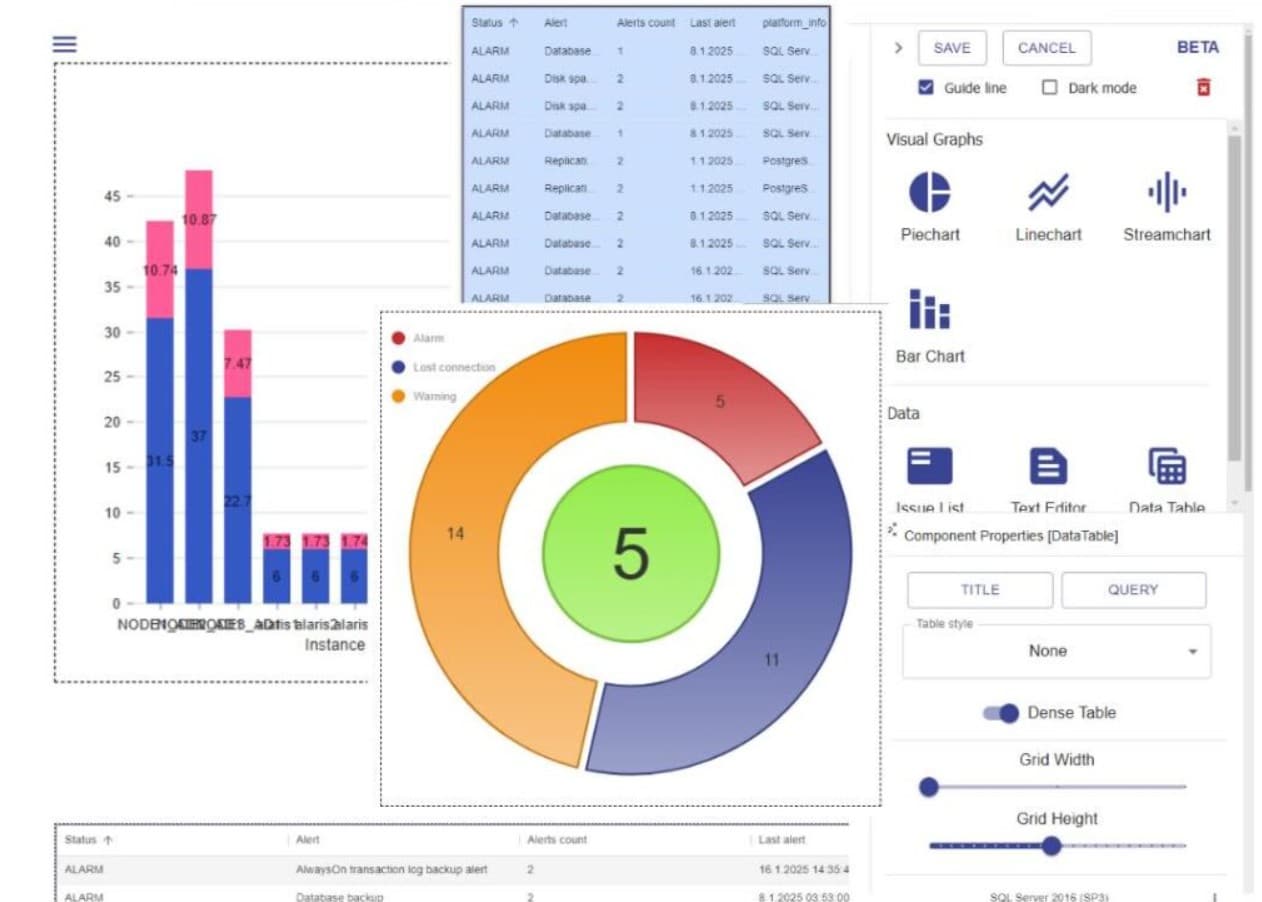Switch to the QUERY tab

pos(1134,590)
